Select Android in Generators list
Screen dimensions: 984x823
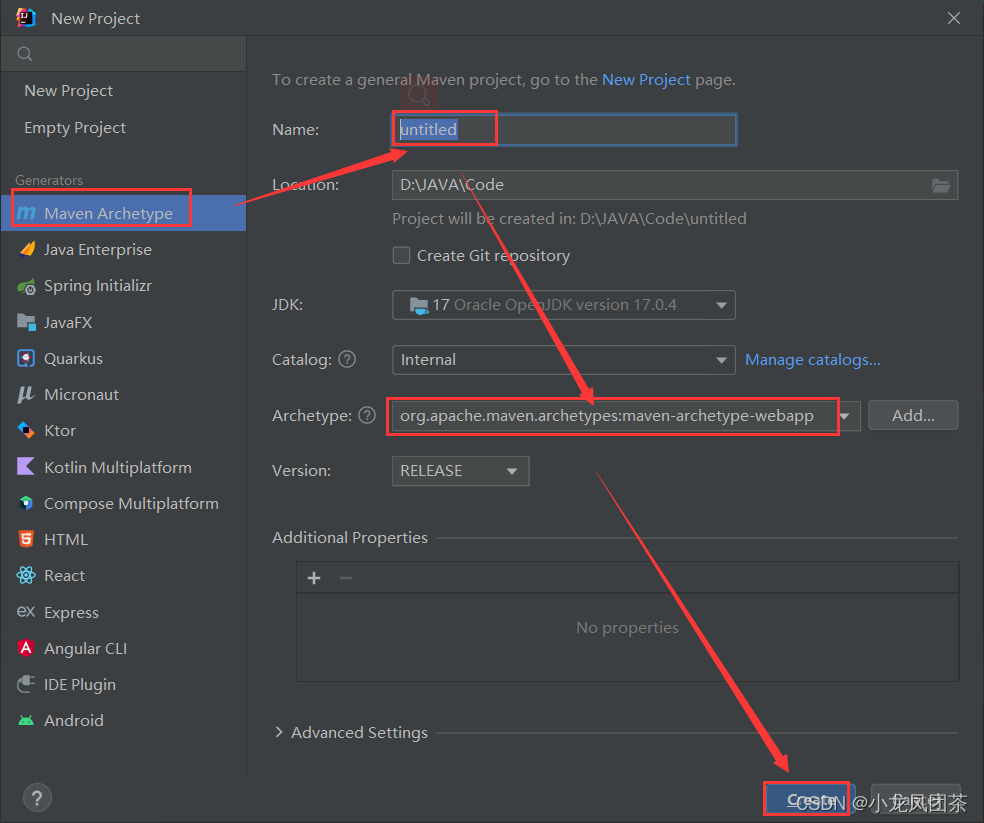(x=124, y=721)
